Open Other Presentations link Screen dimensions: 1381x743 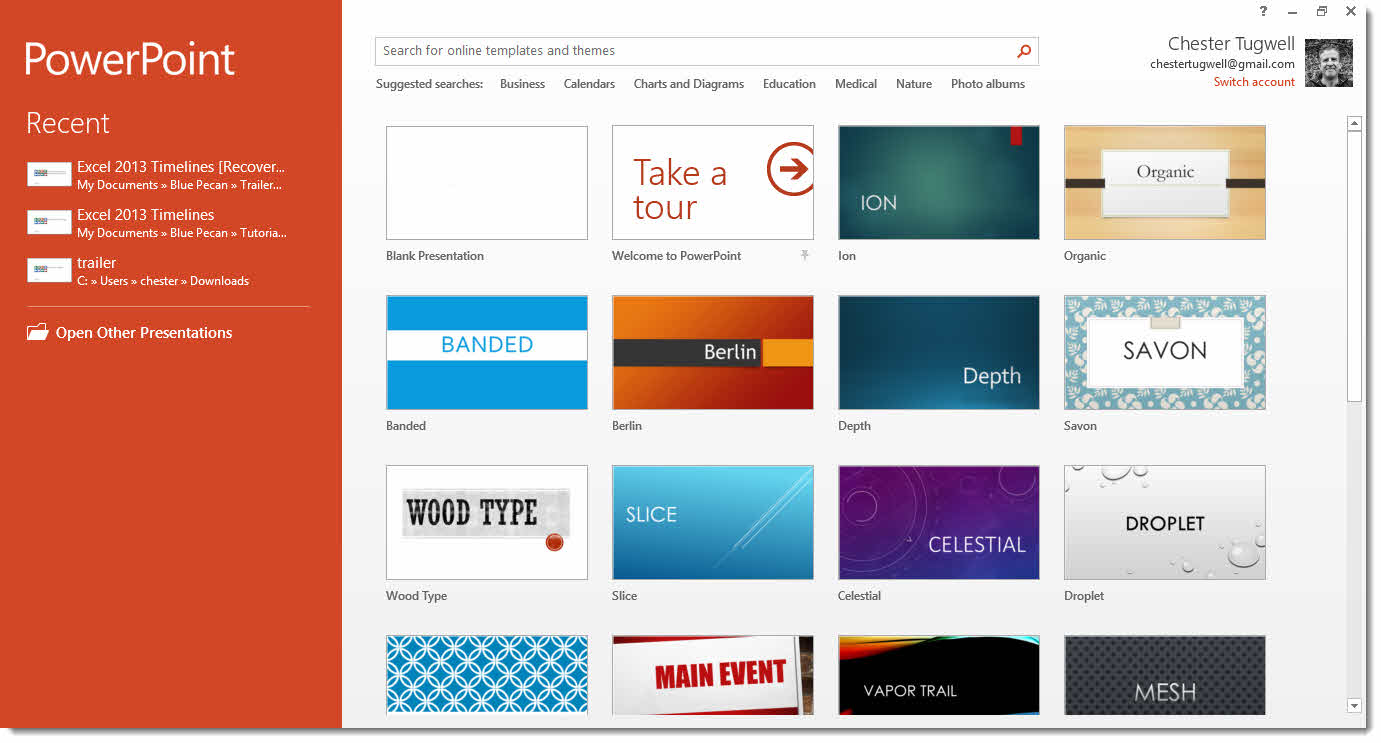(144, 333)
